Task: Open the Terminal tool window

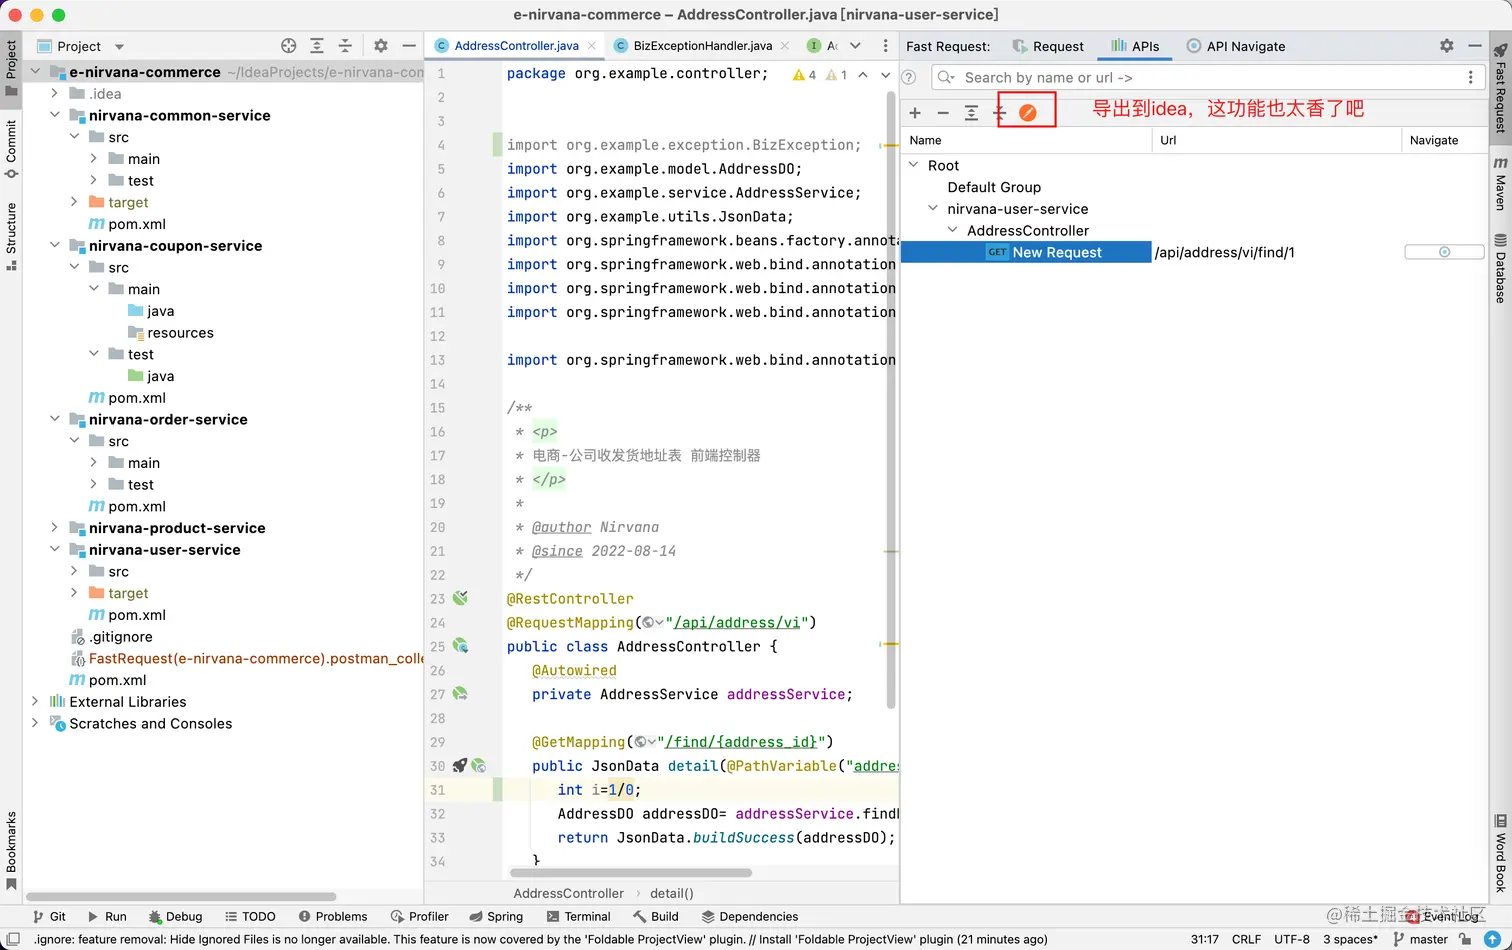Action: pos(579,916)
